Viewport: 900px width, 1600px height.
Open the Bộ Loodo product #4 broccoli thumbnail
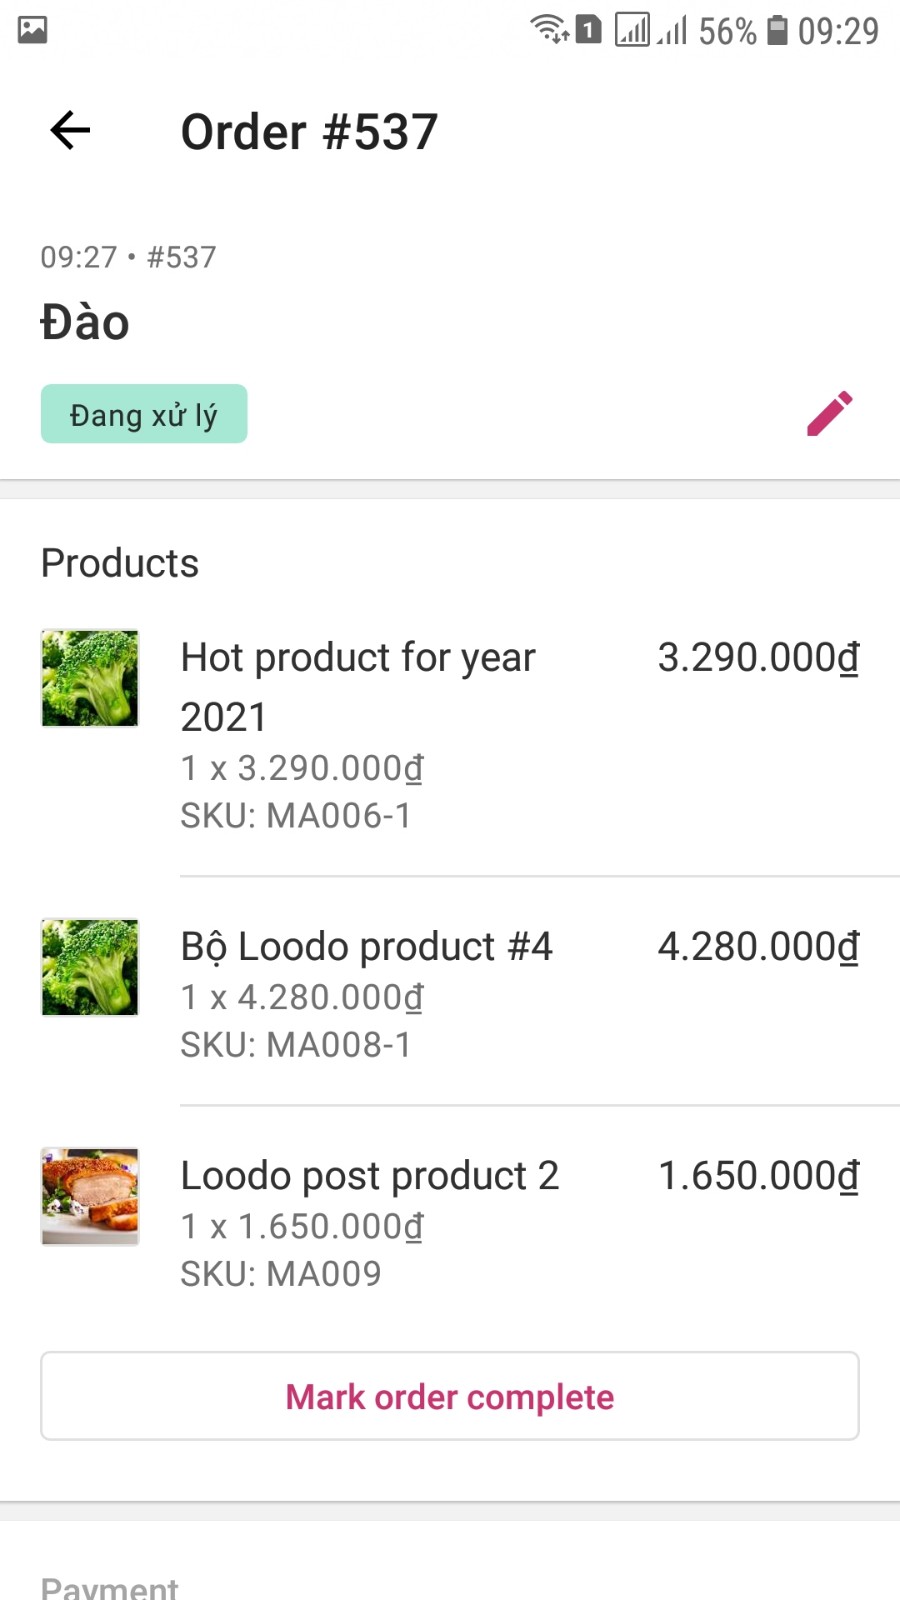point(90,967)
